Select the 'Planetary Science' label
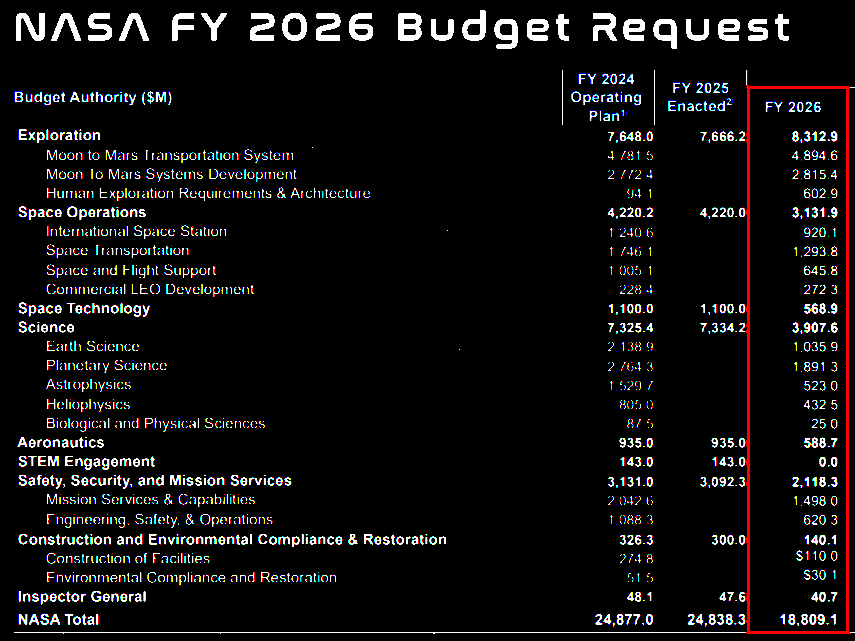The image size is (855, 641). [x=107, y=366]
